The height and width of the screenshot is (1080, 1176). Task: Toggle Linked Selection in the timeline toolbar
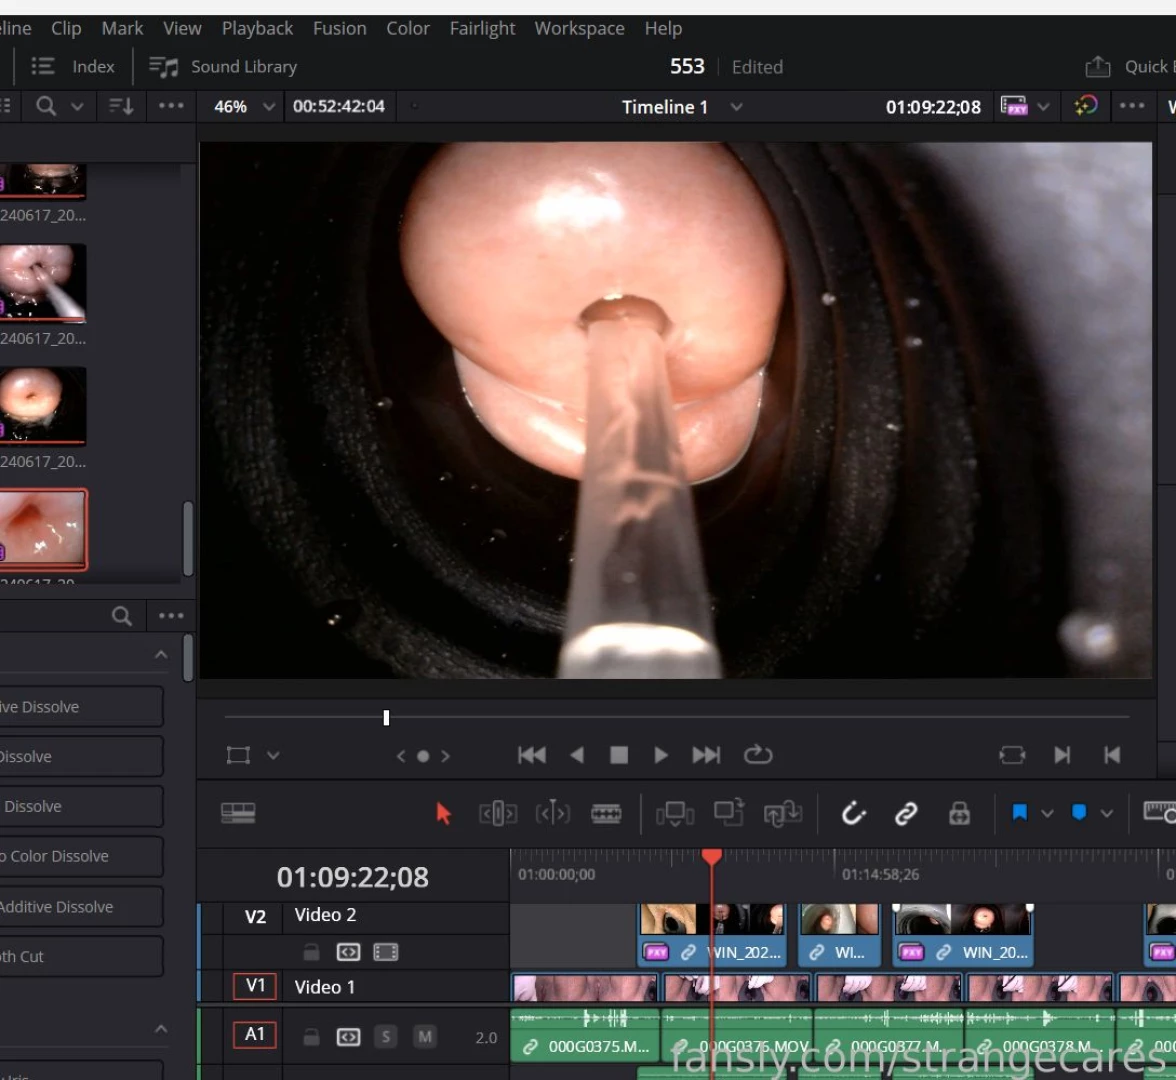(905, 813)
